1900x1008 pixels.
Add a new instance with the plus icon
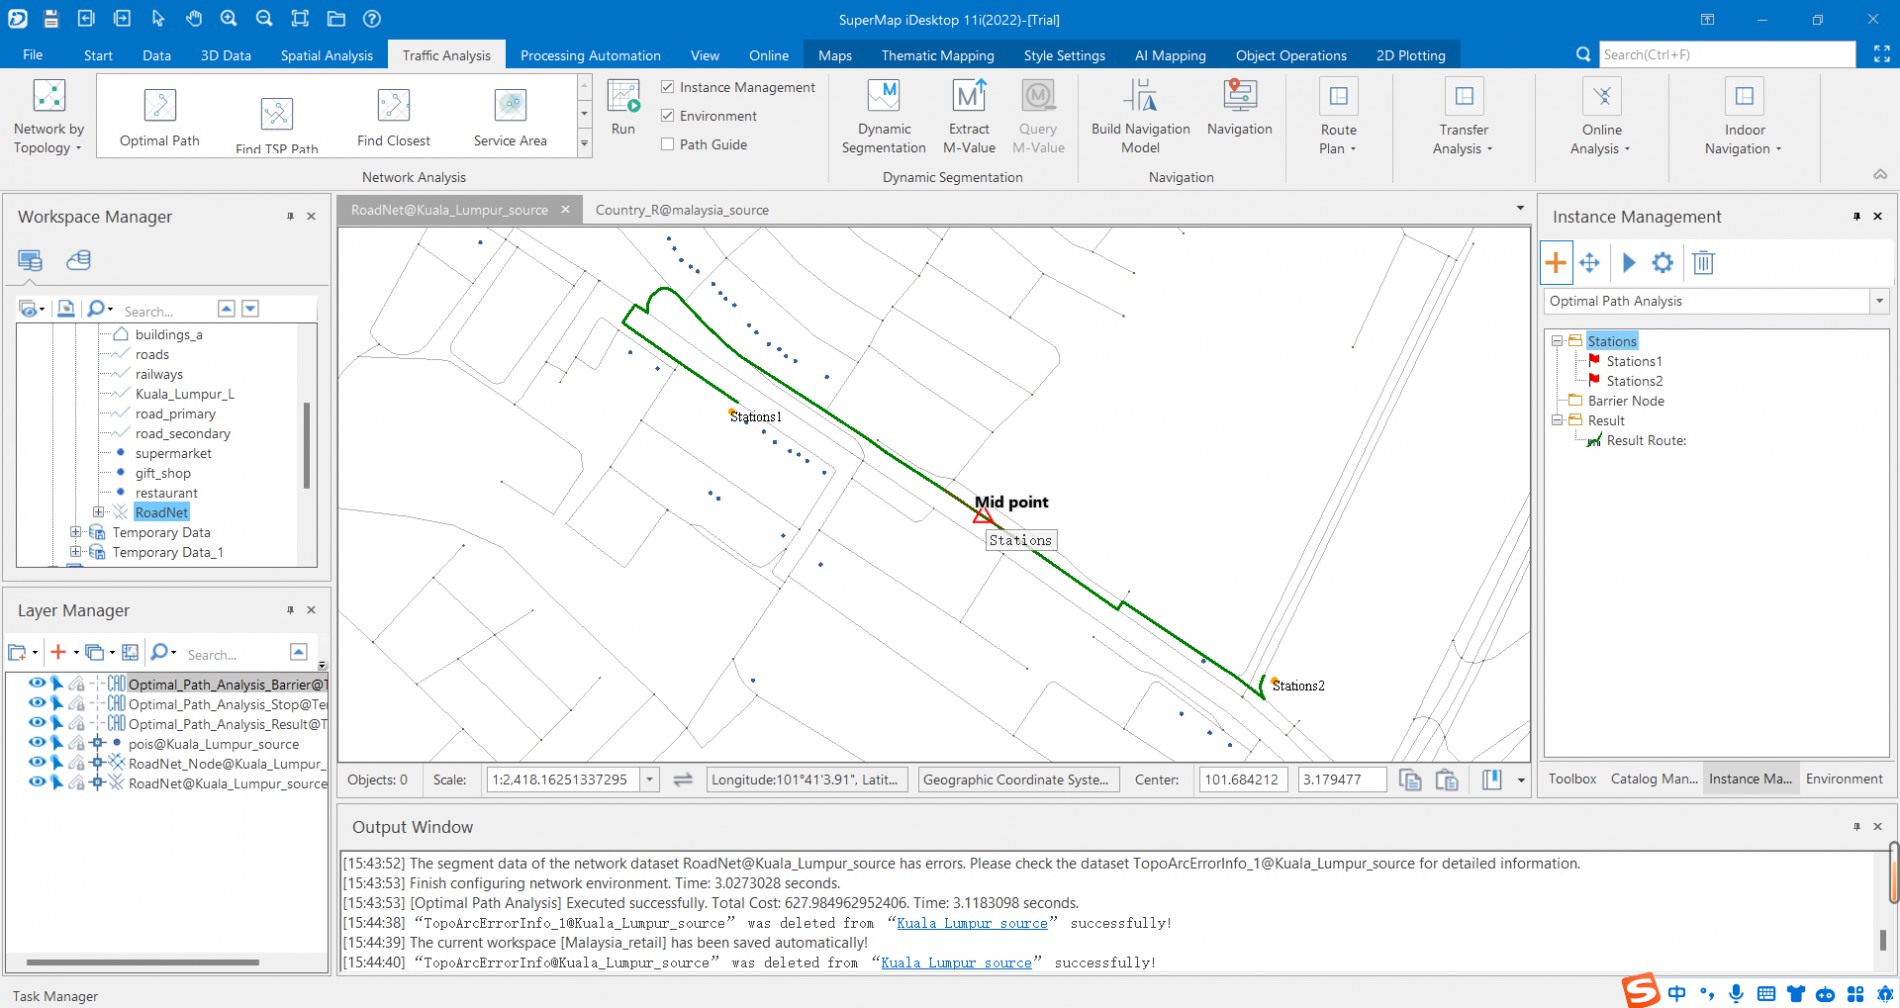1556,263
